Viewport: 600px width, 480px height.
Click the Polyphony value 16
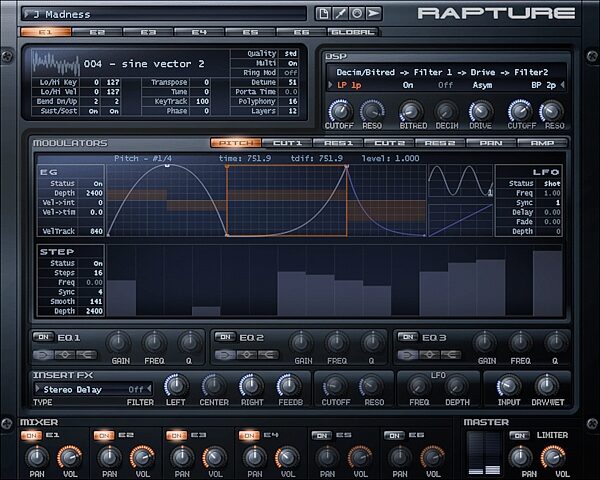coord(292,101)
